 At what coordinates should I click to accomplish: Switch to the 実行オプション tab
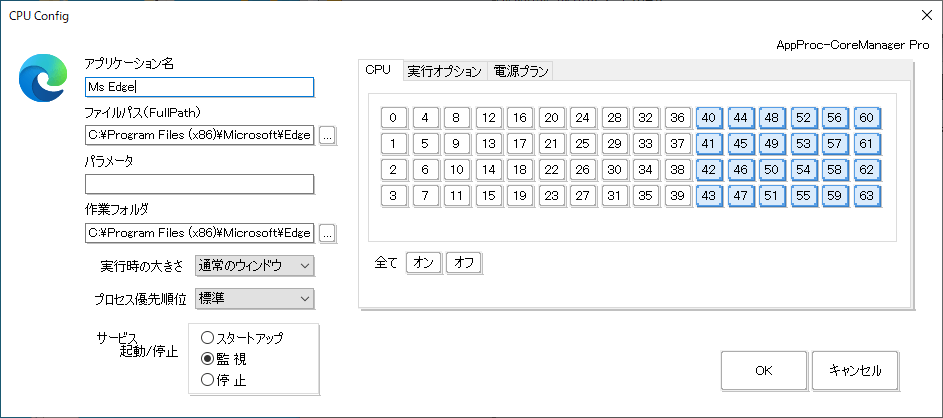444,71
